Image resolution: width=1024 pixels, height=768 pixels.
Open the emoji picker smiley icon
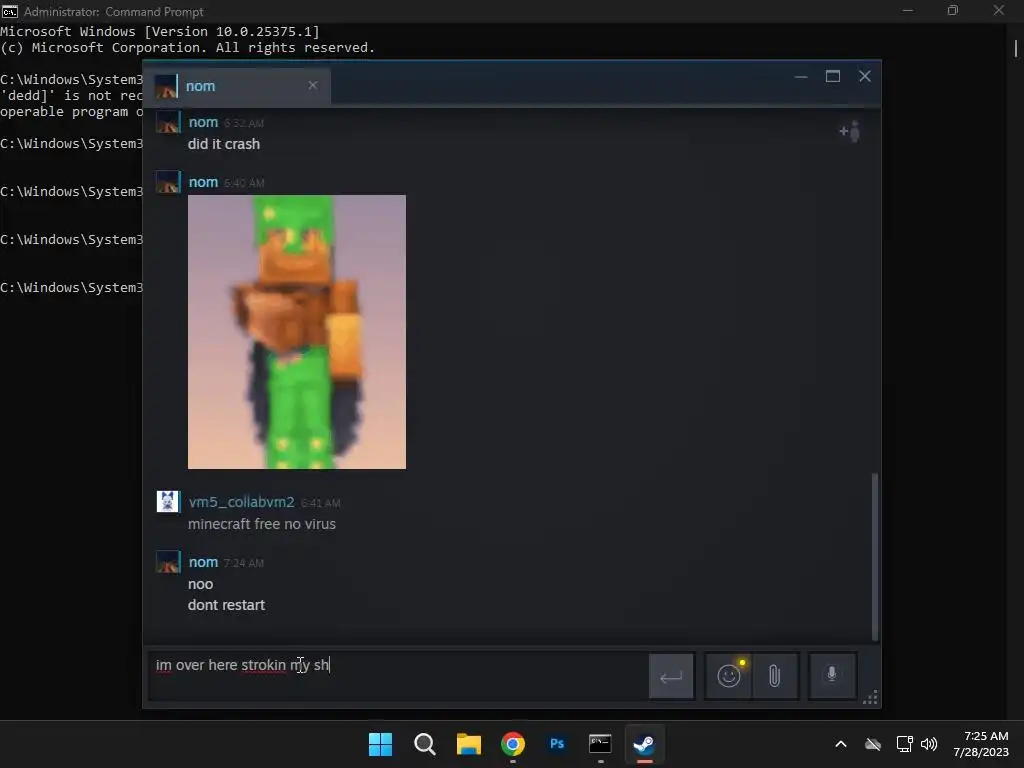pyautogui.click(x=729, y=675)
